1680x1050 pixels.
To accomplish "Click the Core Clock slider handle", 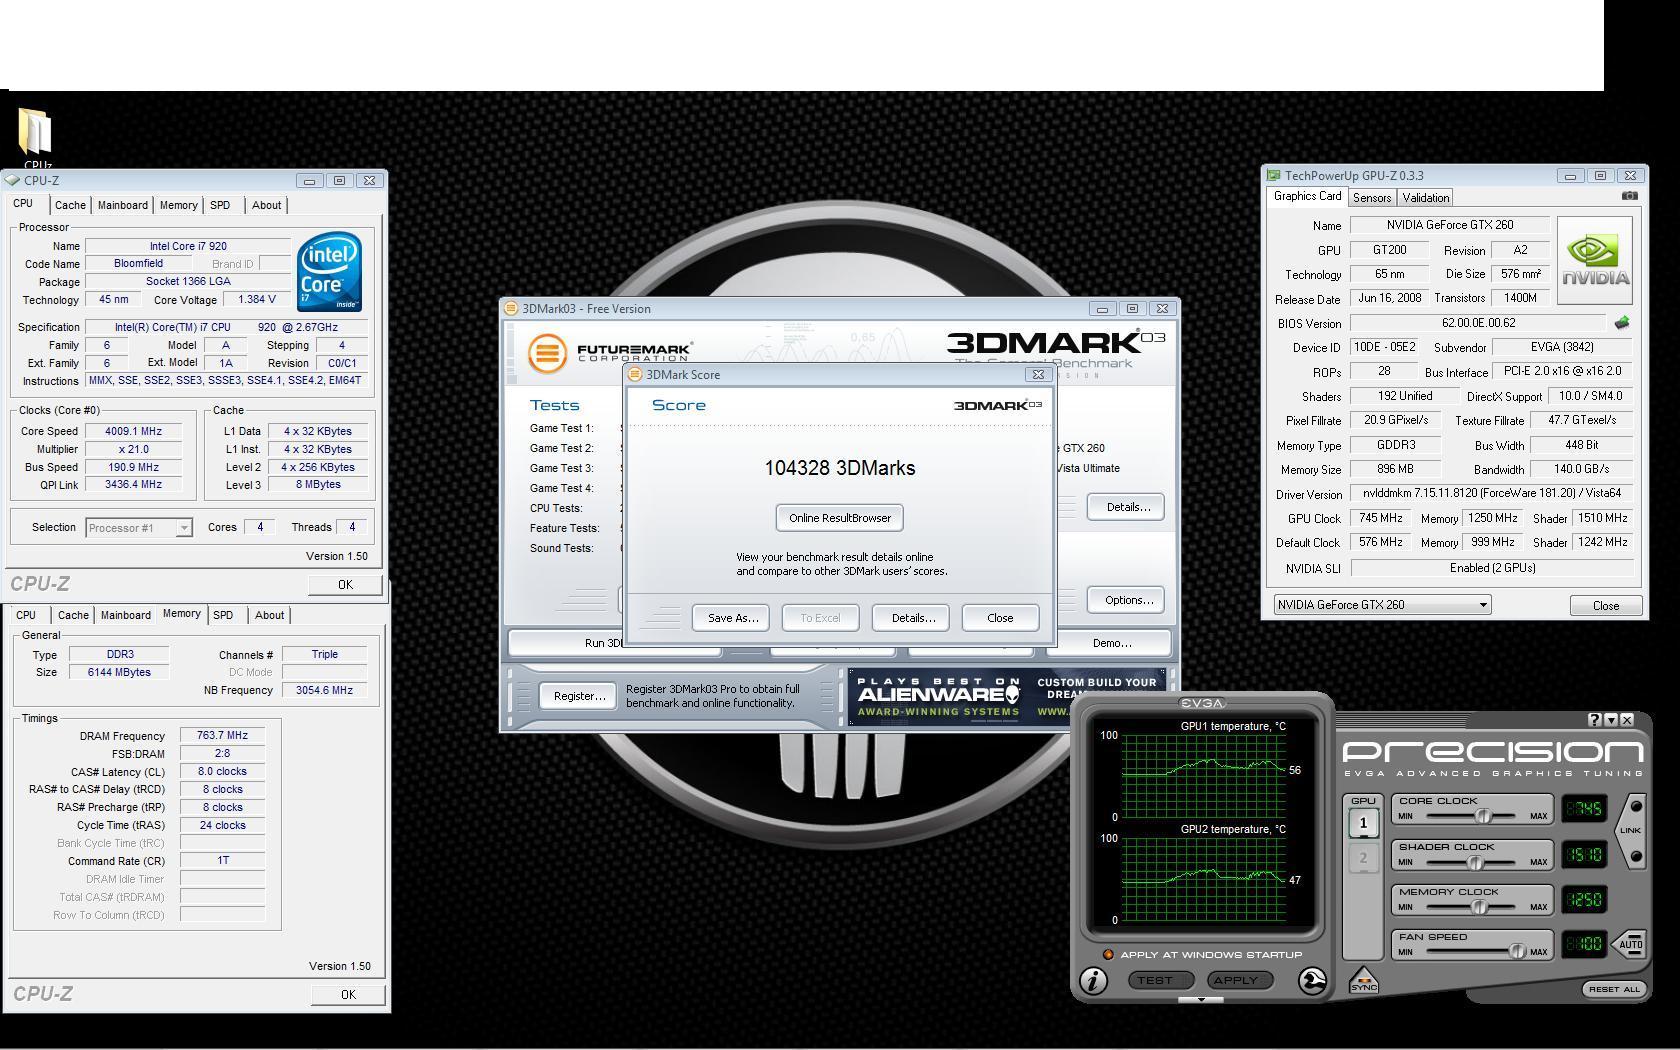I will tap(1483, 816).
